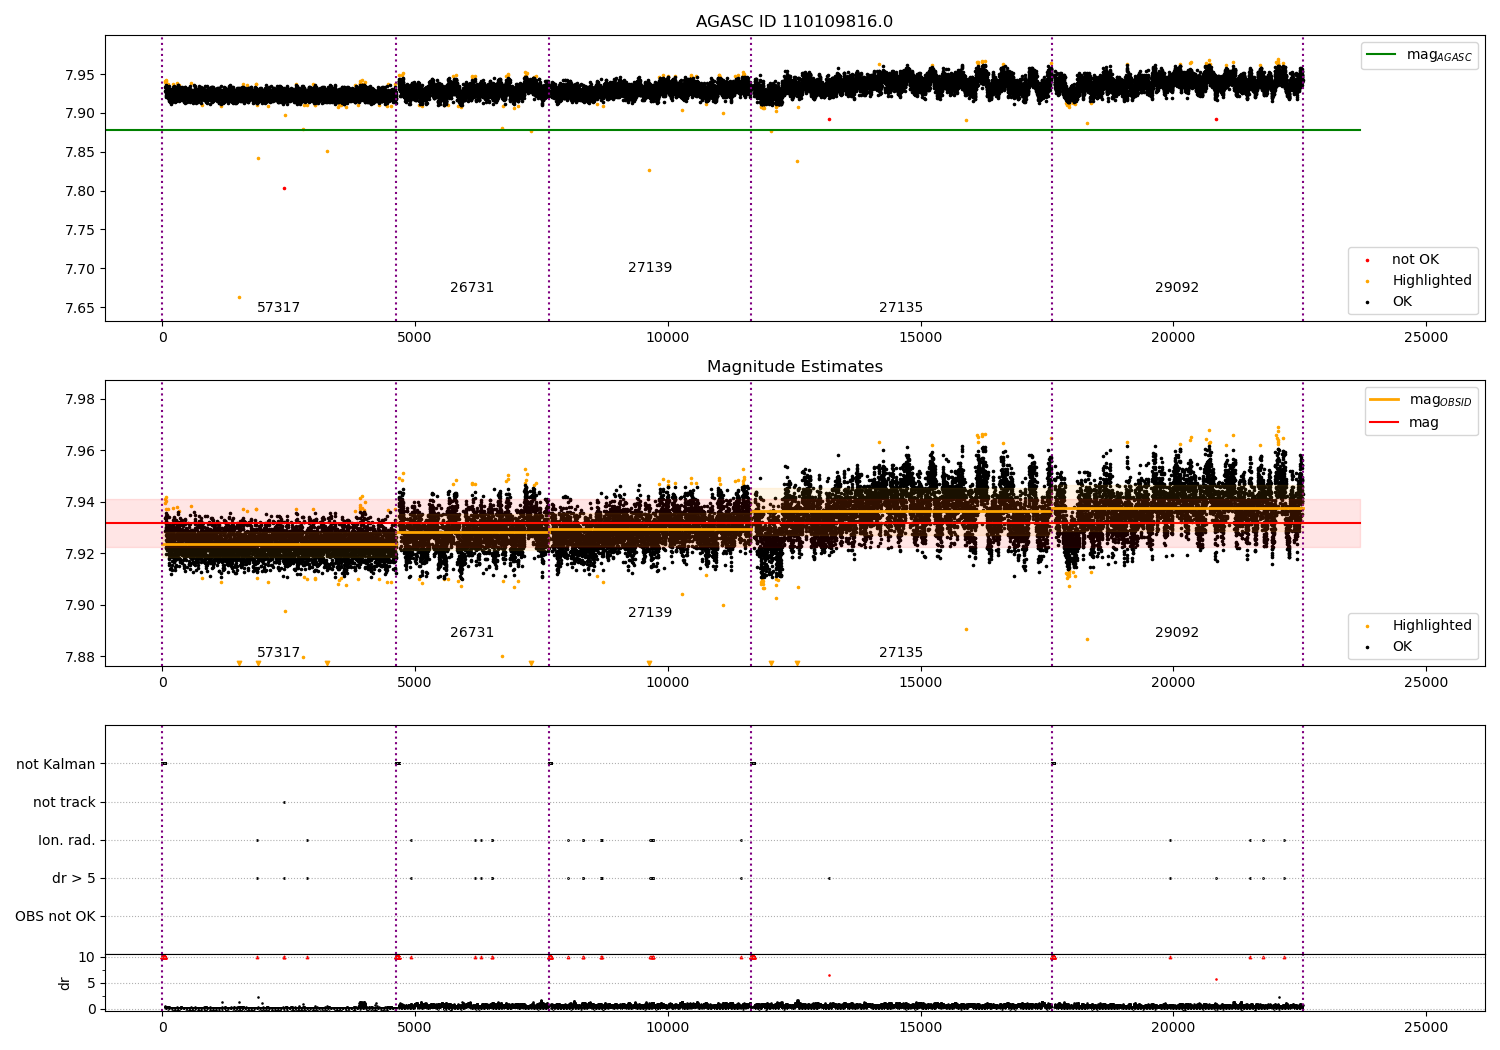Click the 7.95 y-axis tick label
This screenshot has height=1050, width=1500.
pos(80,75)
